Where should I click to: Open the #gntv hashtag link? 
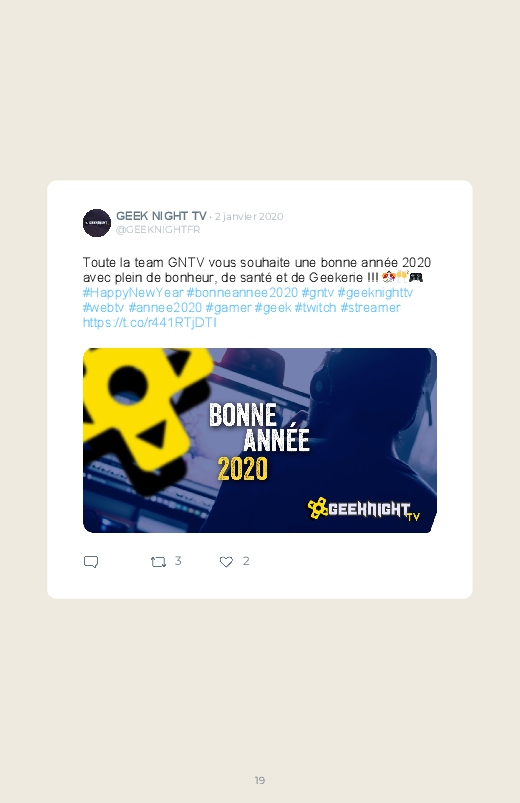[x=318, y=292]
